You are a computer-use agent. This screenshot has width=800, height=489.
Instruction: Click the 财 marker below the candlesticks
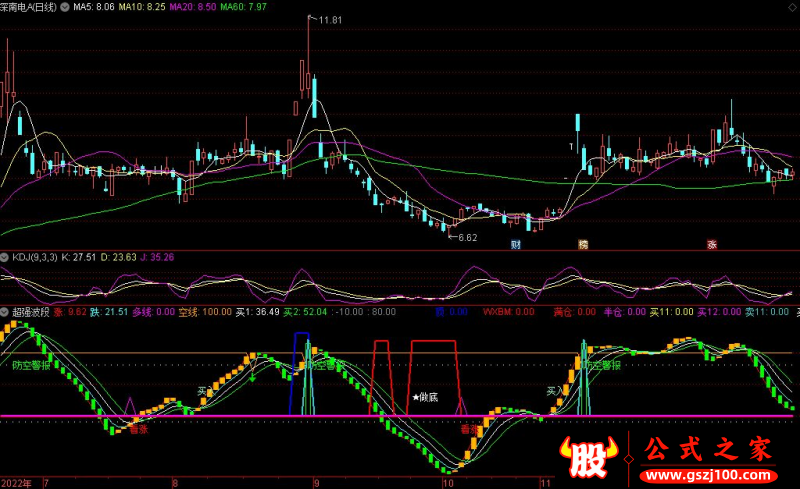(x=516, y=244)
